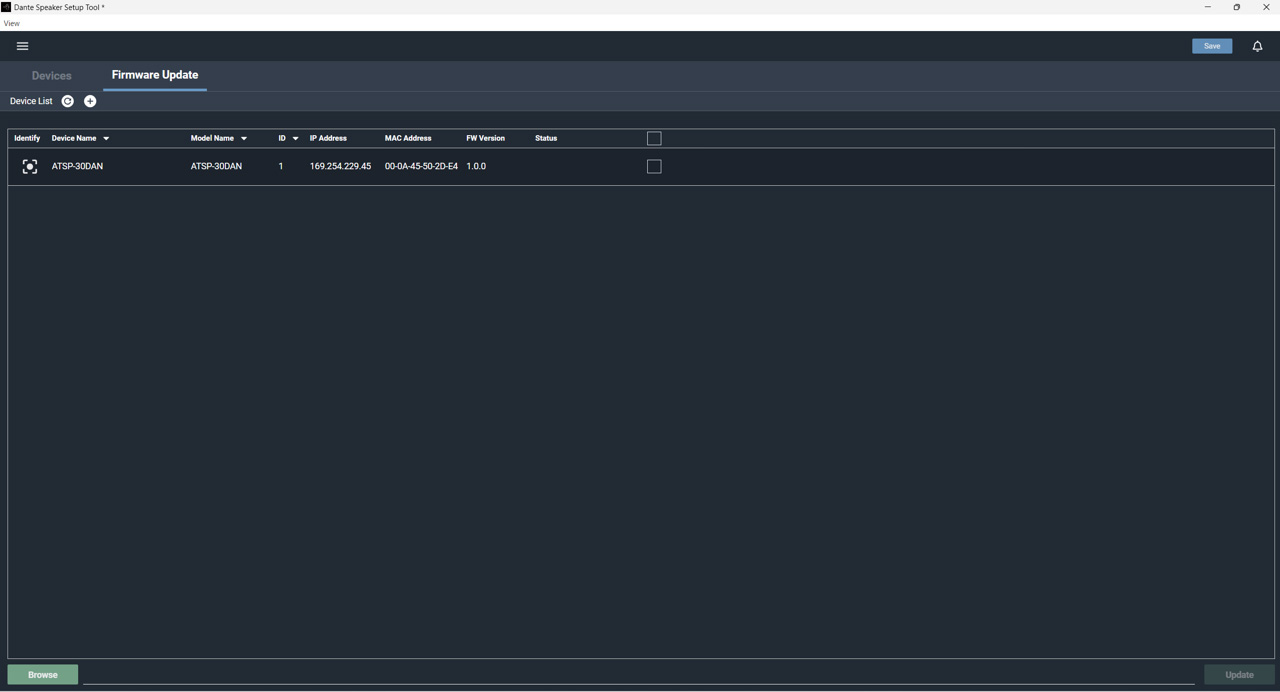Click the Identify column header
This screenshot has width=1280, height=692.
click(27, 138)
